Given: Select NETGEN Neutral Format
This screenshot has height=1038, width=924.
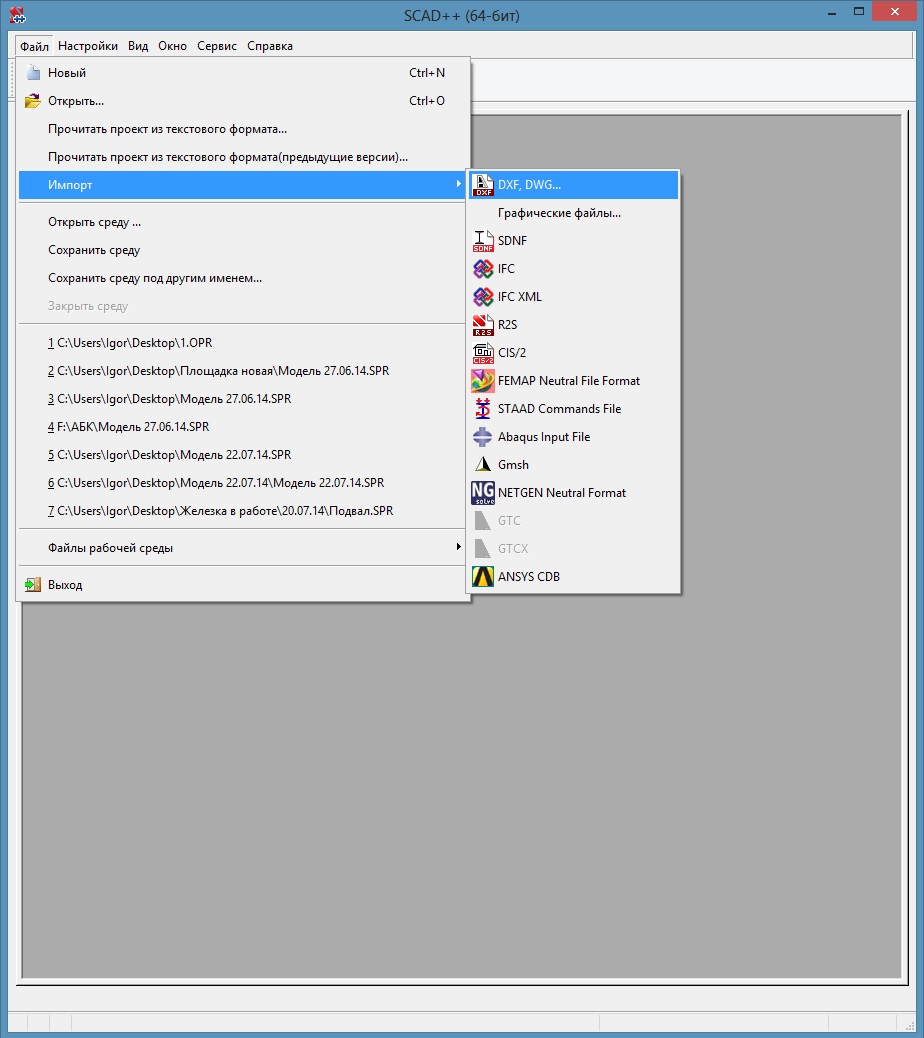Looking at the screenshot, I should pos(574,493).
